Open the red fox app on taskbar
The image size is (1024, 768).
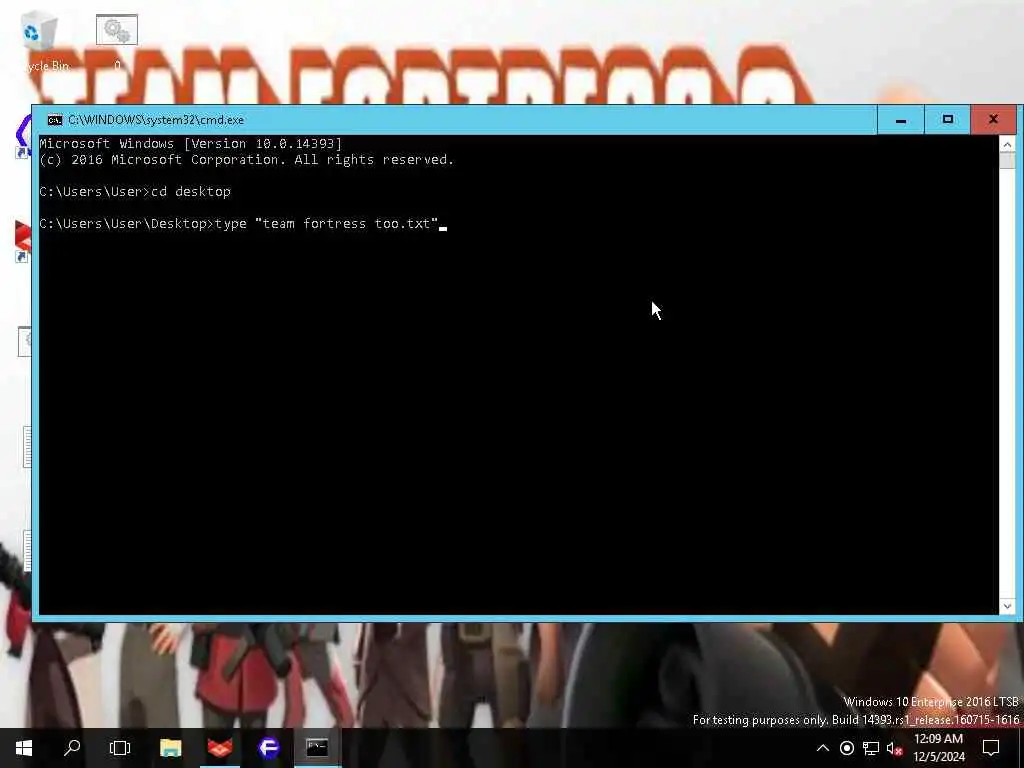coord(220,748)
